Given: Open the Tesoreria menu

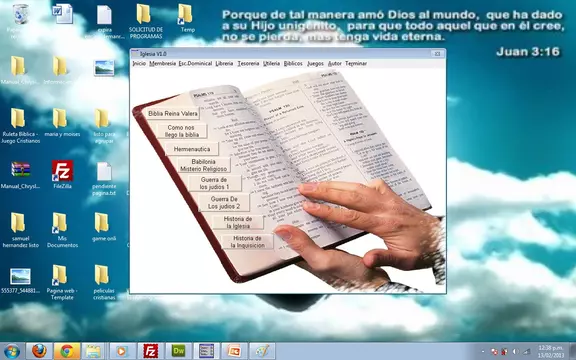Looking at the screenshot, I should (248, 64).
